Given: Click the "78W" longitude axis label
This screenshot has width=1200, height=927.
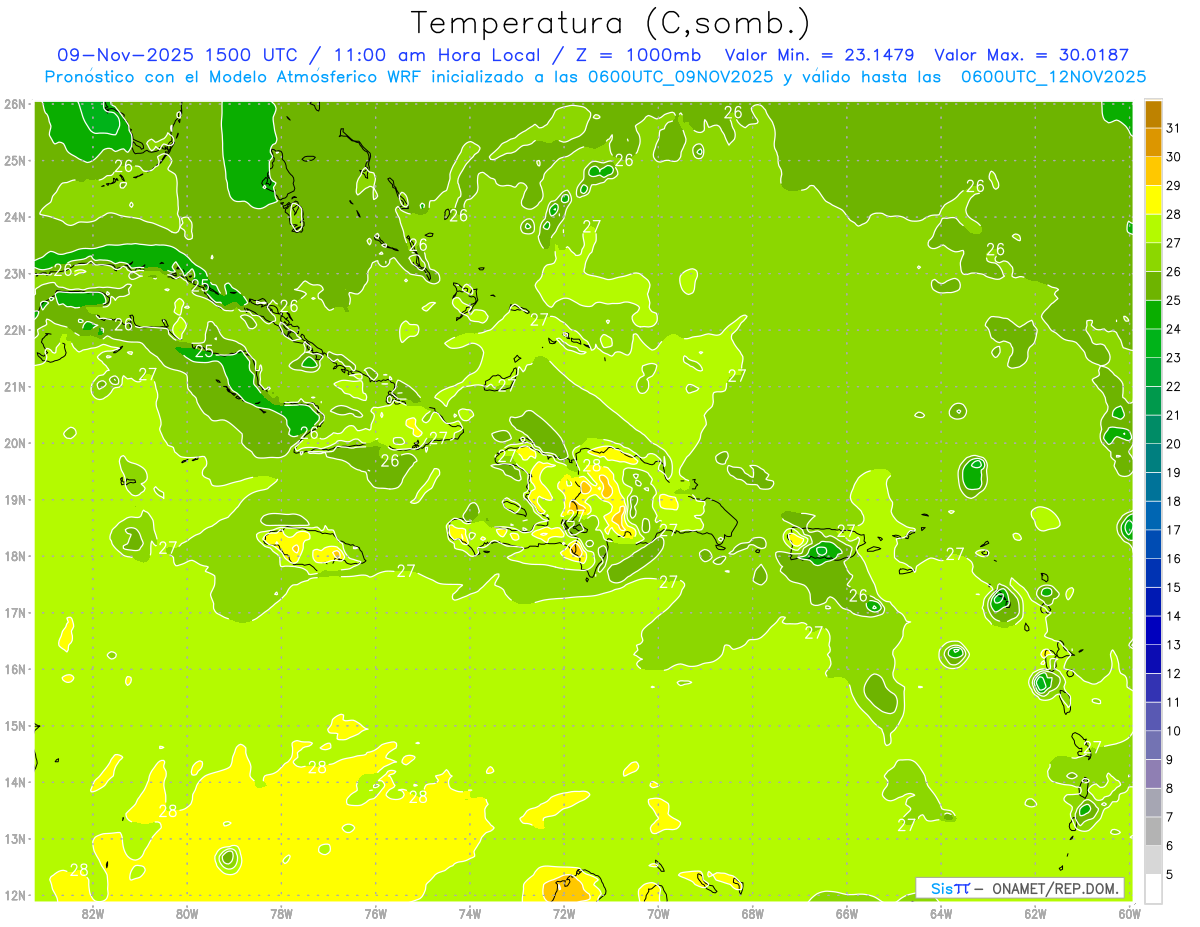Looking at the screenshot, I should [281, 913].
